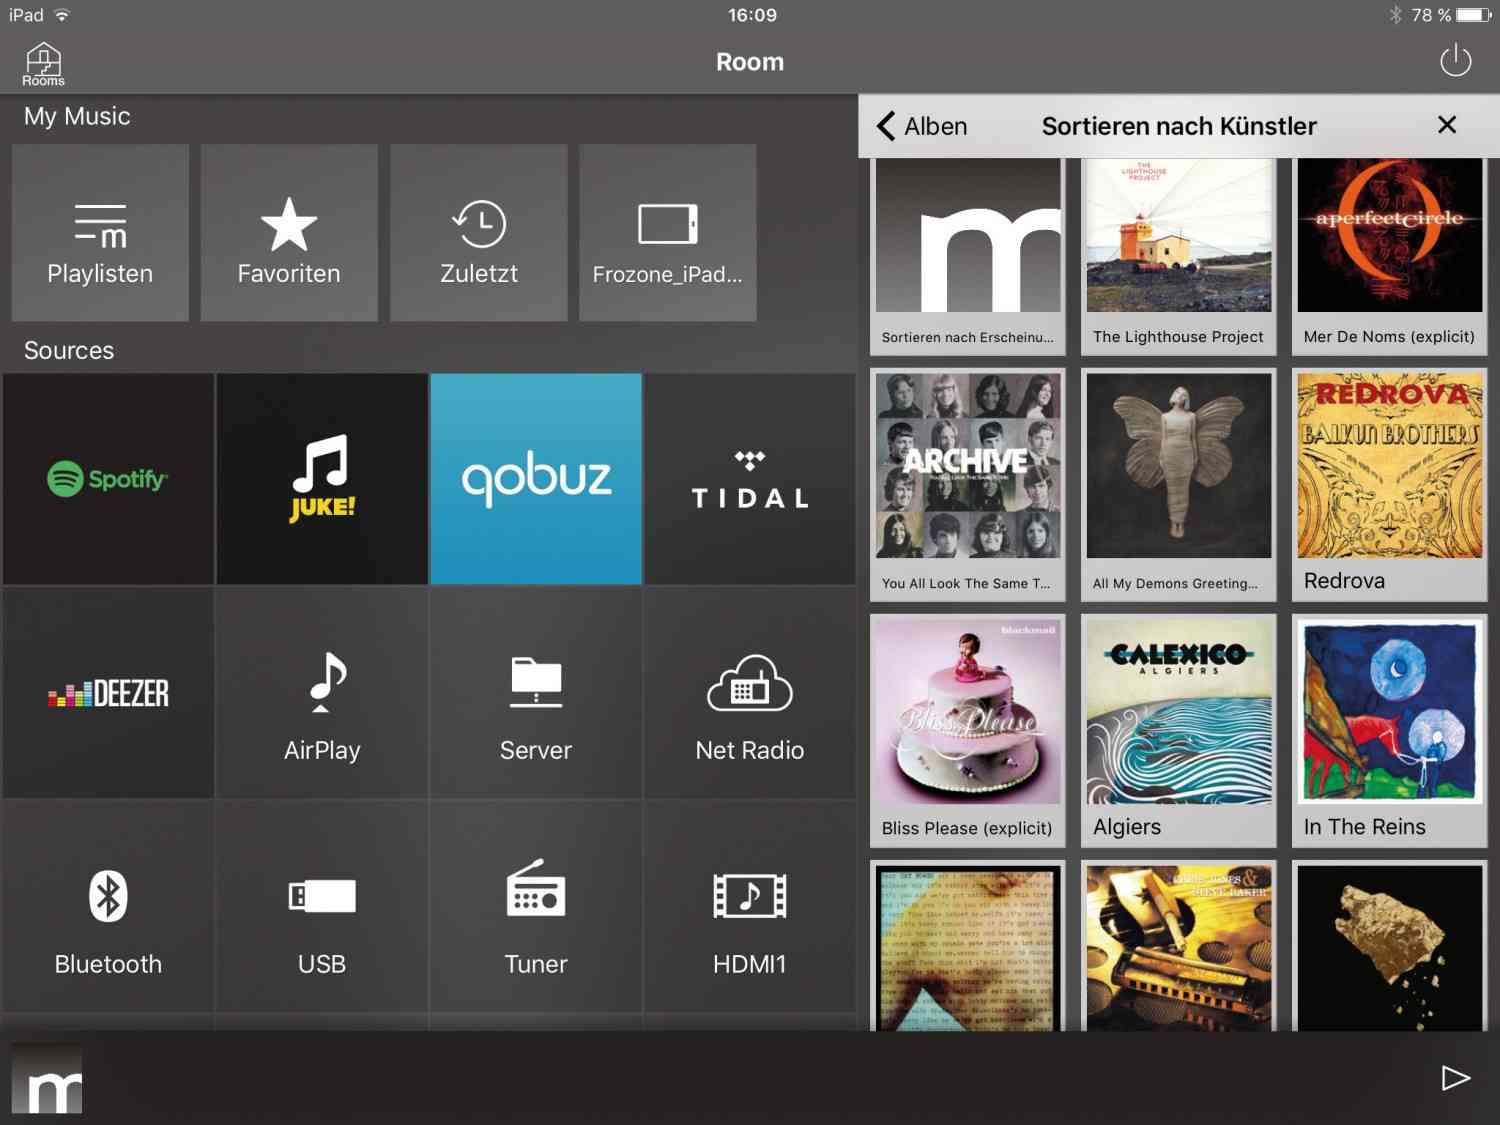Image resolution: width=1500 pixels, height=1125 pixels.
Task: Select Spotify source
Action: pos(108,478)
